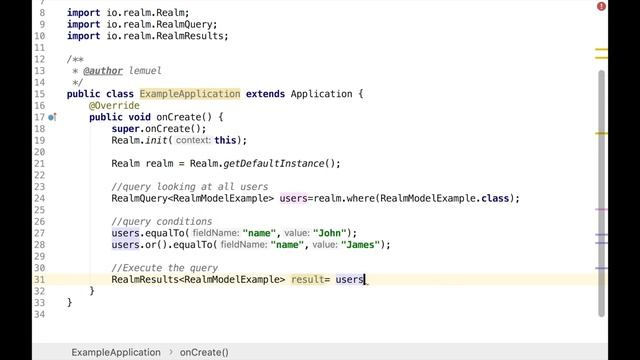Image resolution: width=640 pixels, height=360 pixels.
Task: Click the "John" string literal
Action: click(x=330, y=233)
